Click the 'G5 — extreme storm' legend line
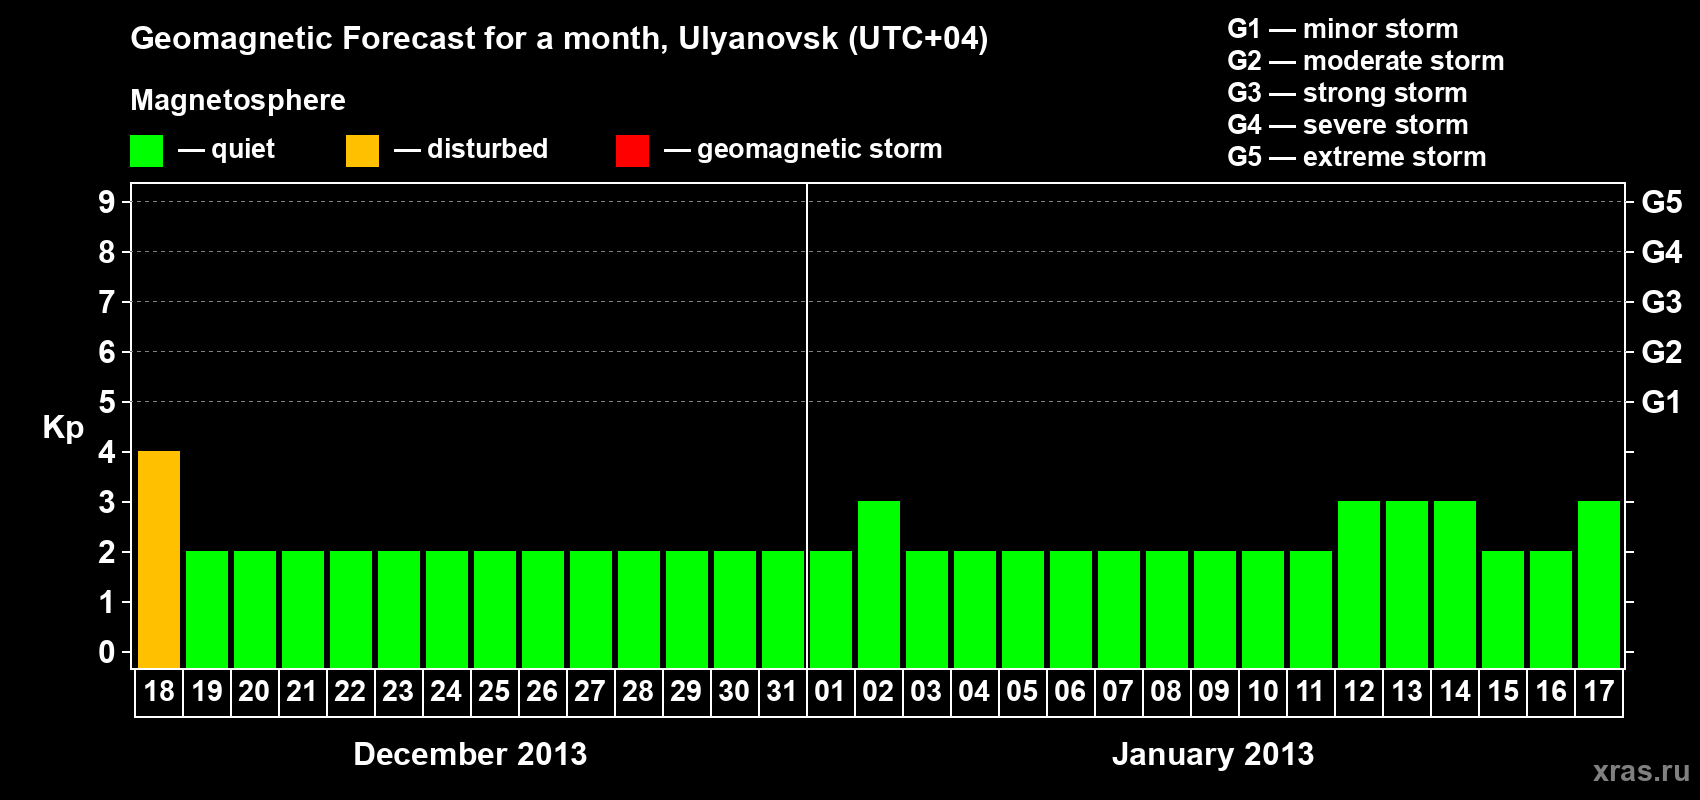This screenshot has height=800, width=1700. (x=1357, y=157)
